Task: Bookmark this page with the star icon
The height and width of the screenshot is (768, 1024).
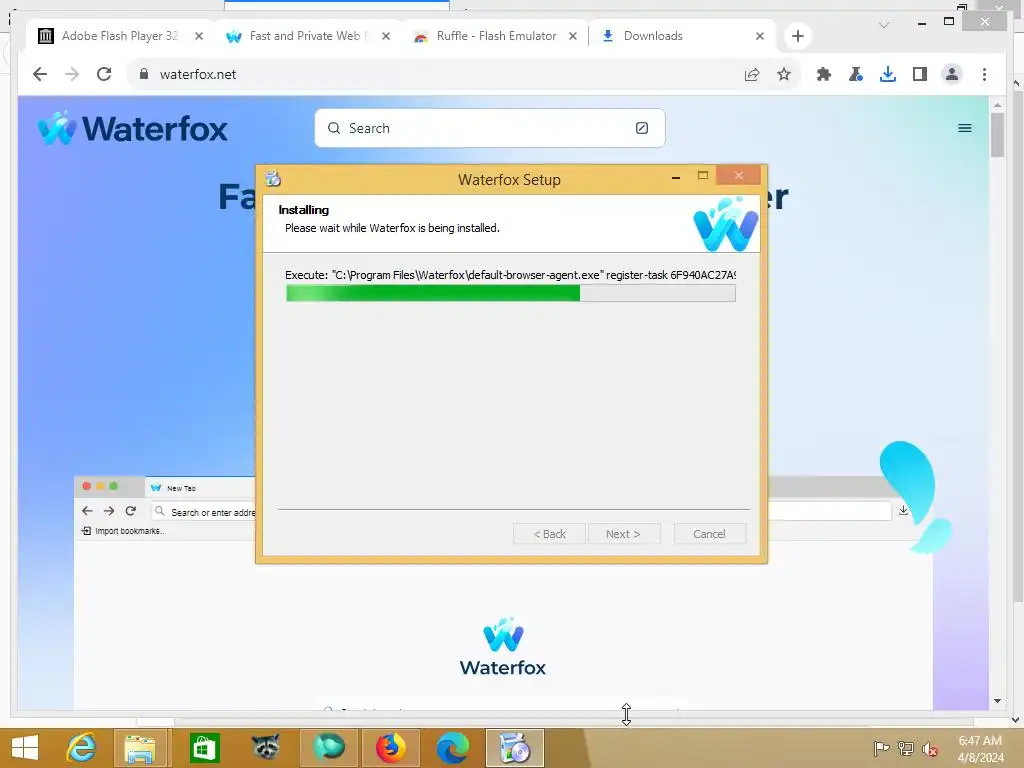Action: 784,74
